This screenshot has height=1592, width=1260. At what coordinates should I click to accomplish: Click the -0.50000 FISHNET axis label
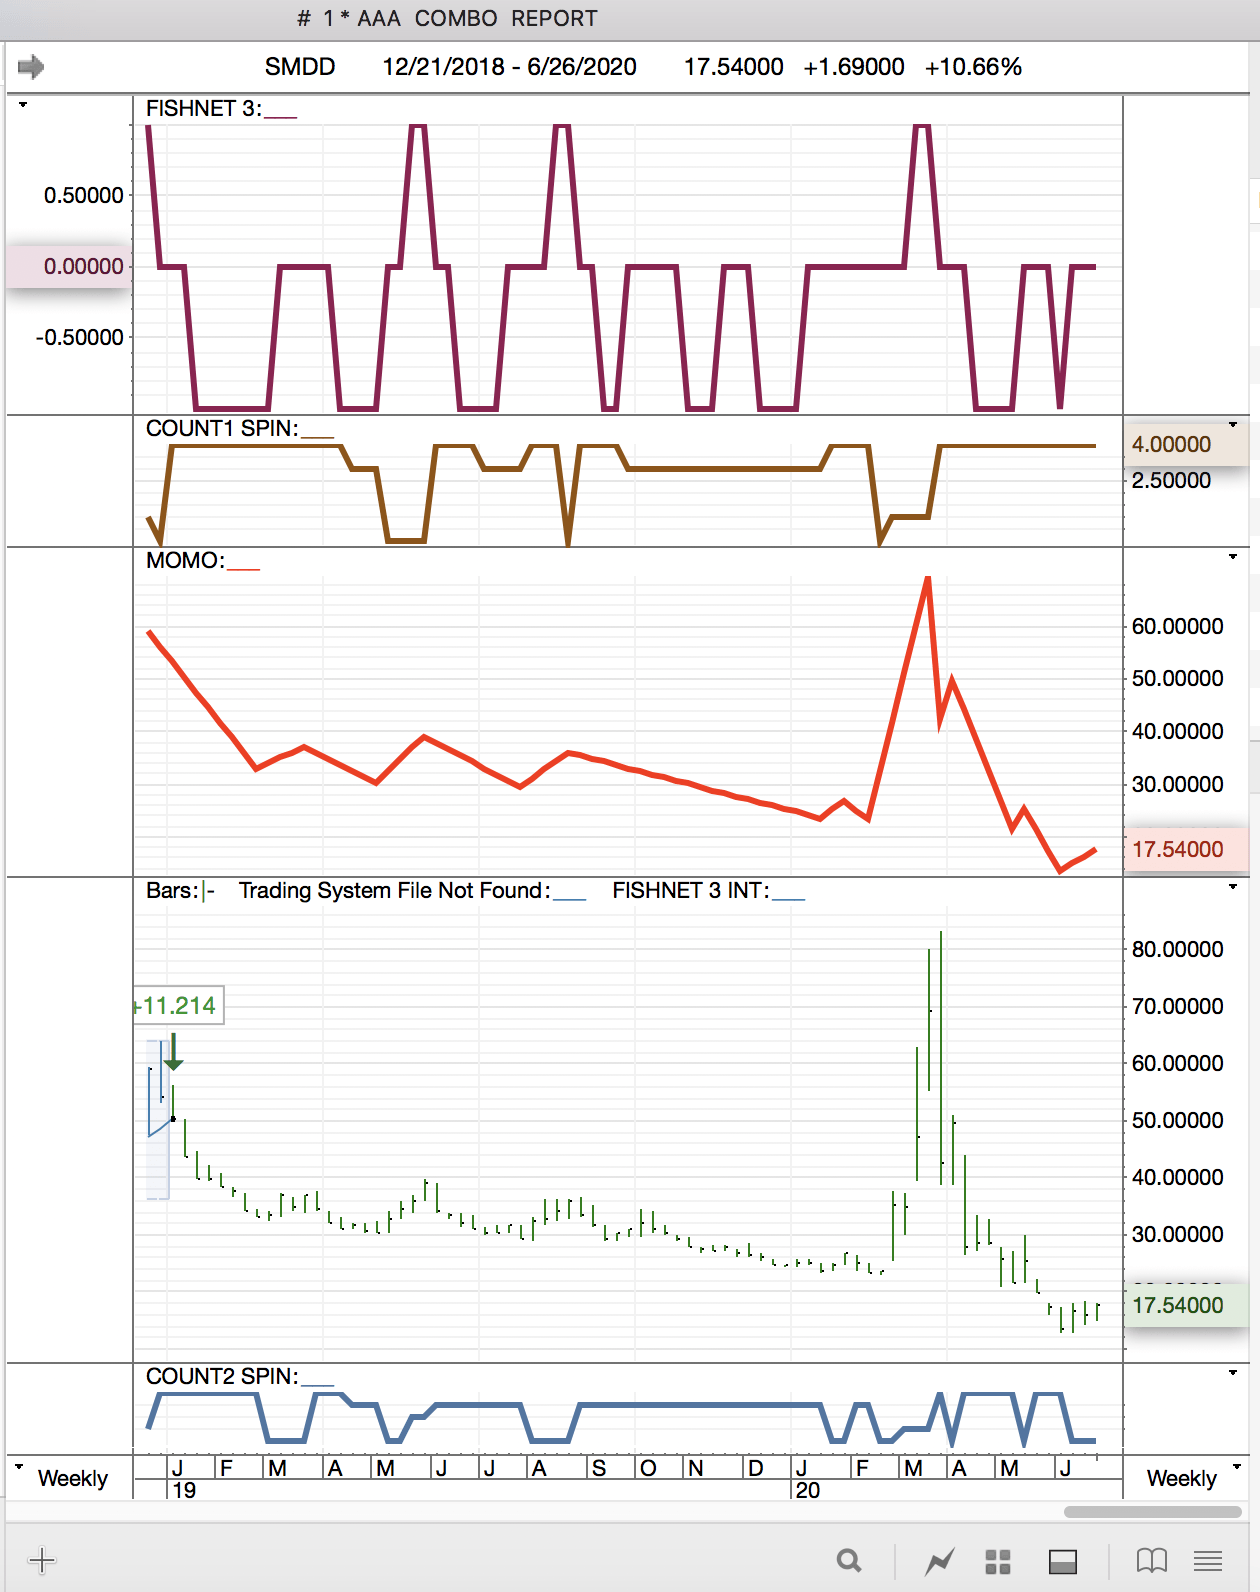coord(79,337)
